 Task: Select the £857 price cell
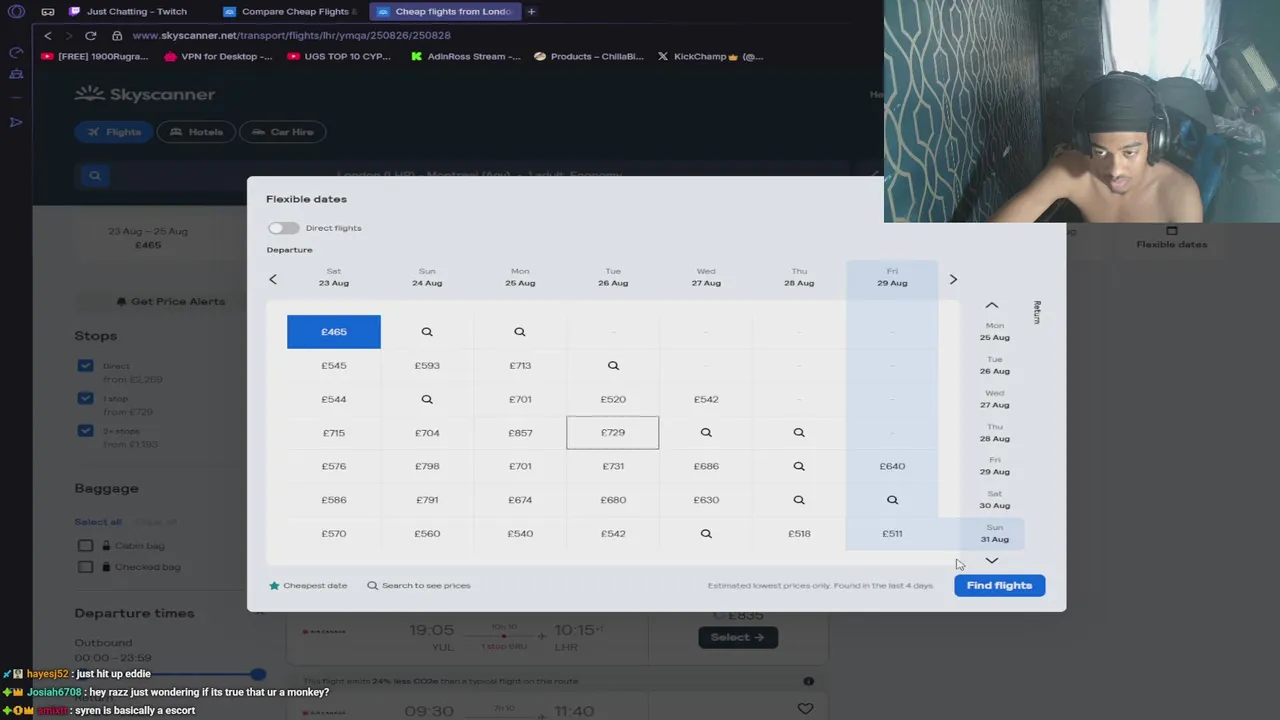pos(520,433)
